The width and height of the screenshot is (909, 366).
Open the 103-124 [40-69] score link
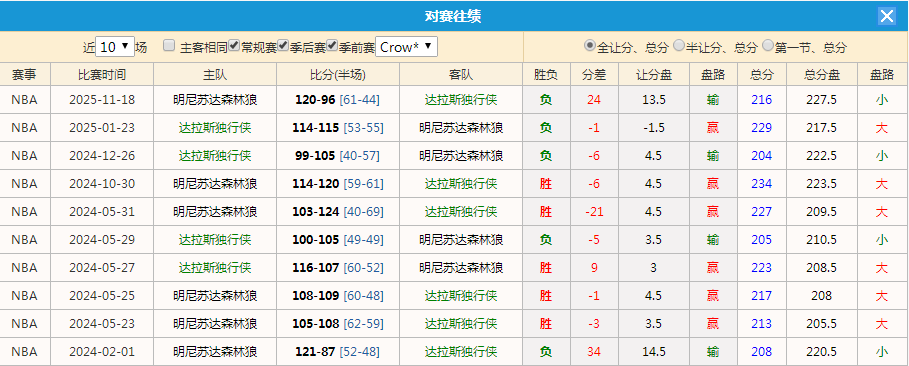[x=338, y=212]
